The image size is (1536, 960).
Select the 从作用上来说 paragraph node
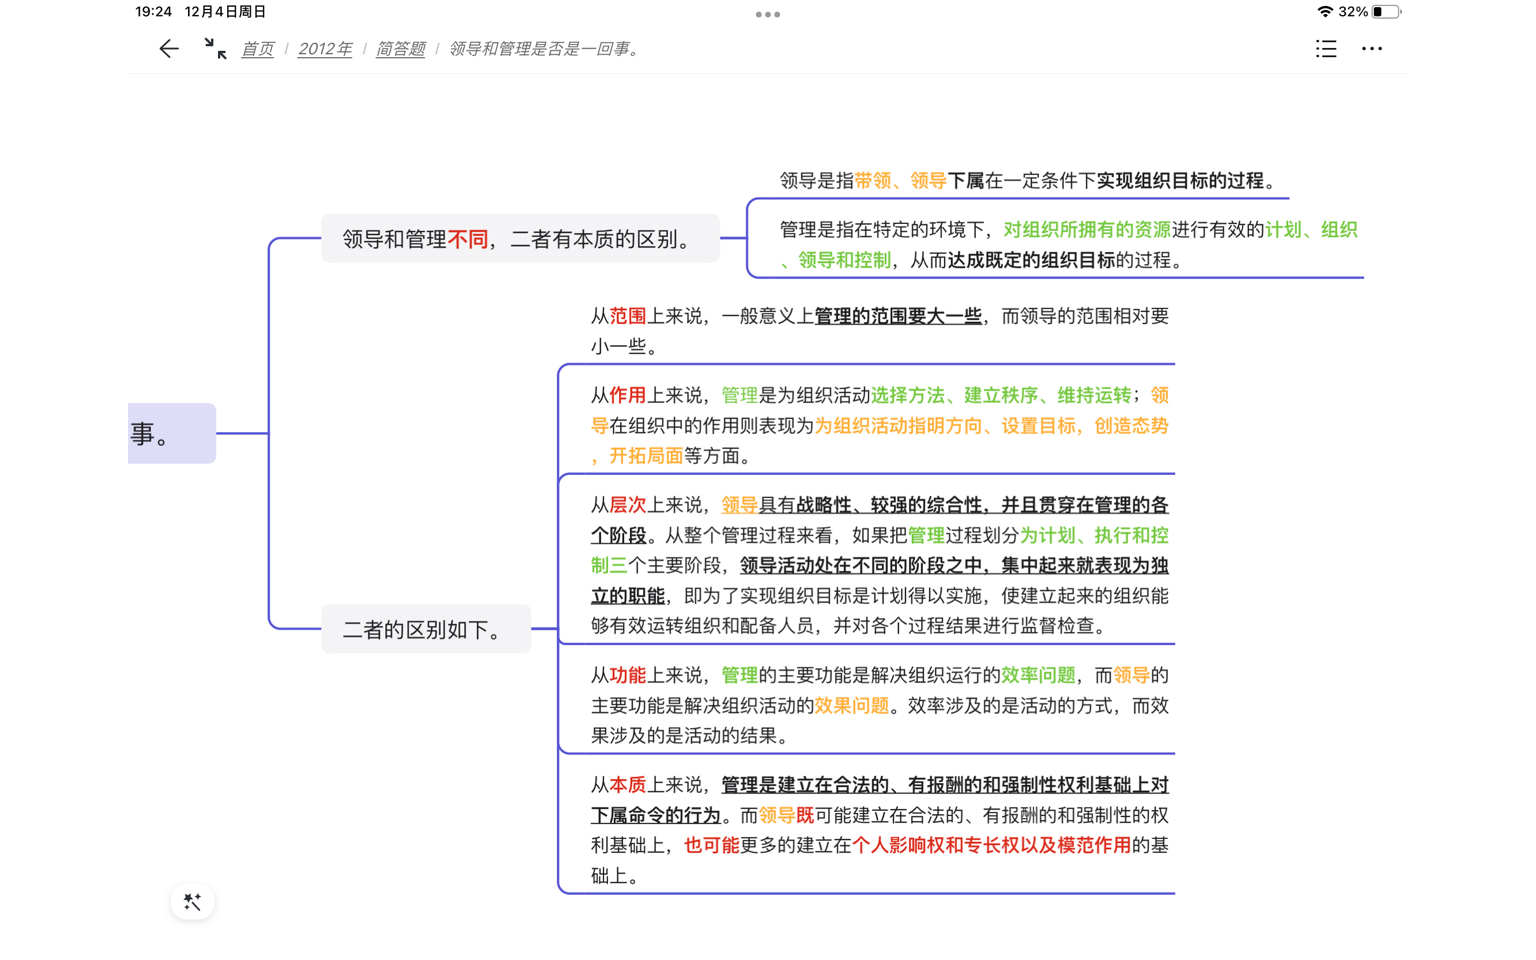tap(880, 425)
